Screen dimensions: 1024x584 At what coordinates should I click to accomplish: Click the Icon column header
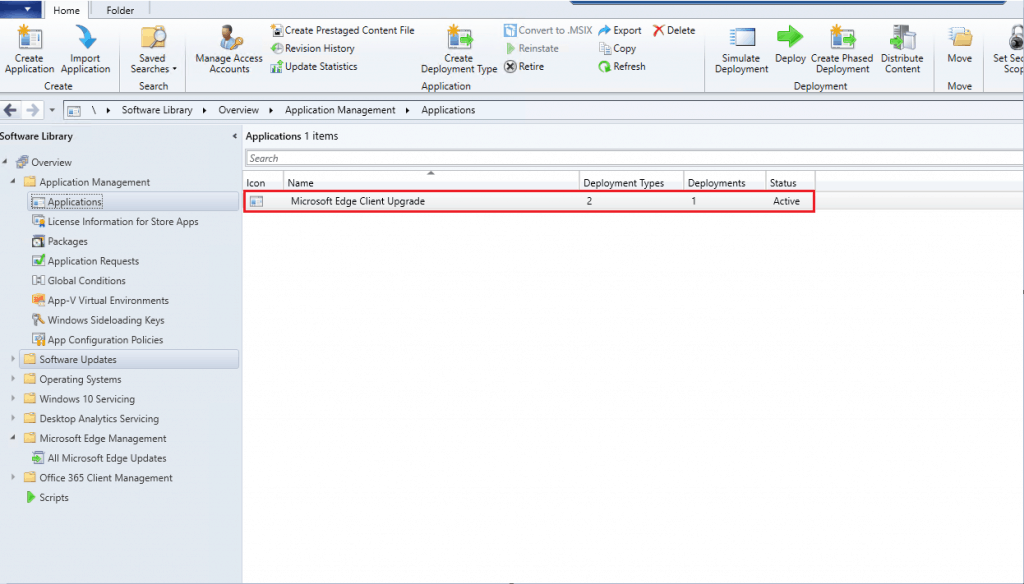click(263, 183)
